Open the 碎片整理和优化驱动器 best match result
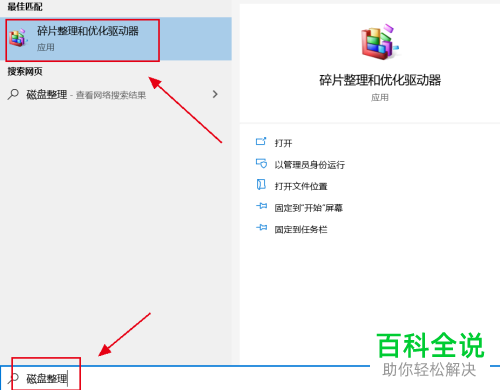Screen dimensions: 500x390 [x=116, y=39]
